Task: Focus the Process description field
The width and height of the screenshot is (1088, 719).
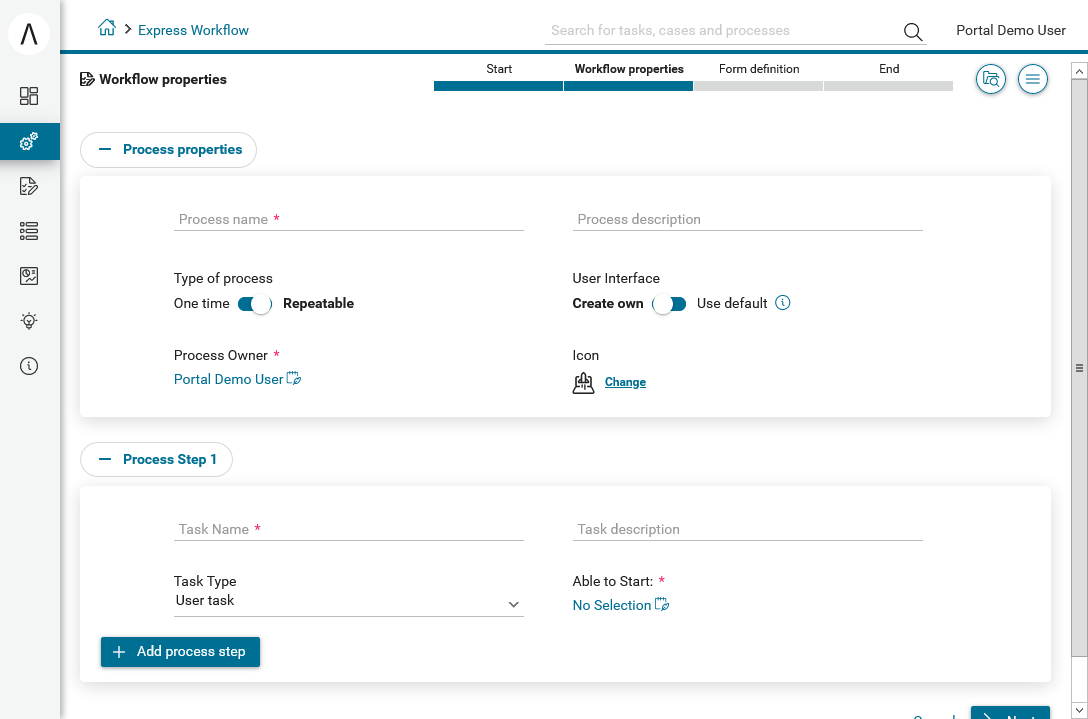Action: point(747,219)
